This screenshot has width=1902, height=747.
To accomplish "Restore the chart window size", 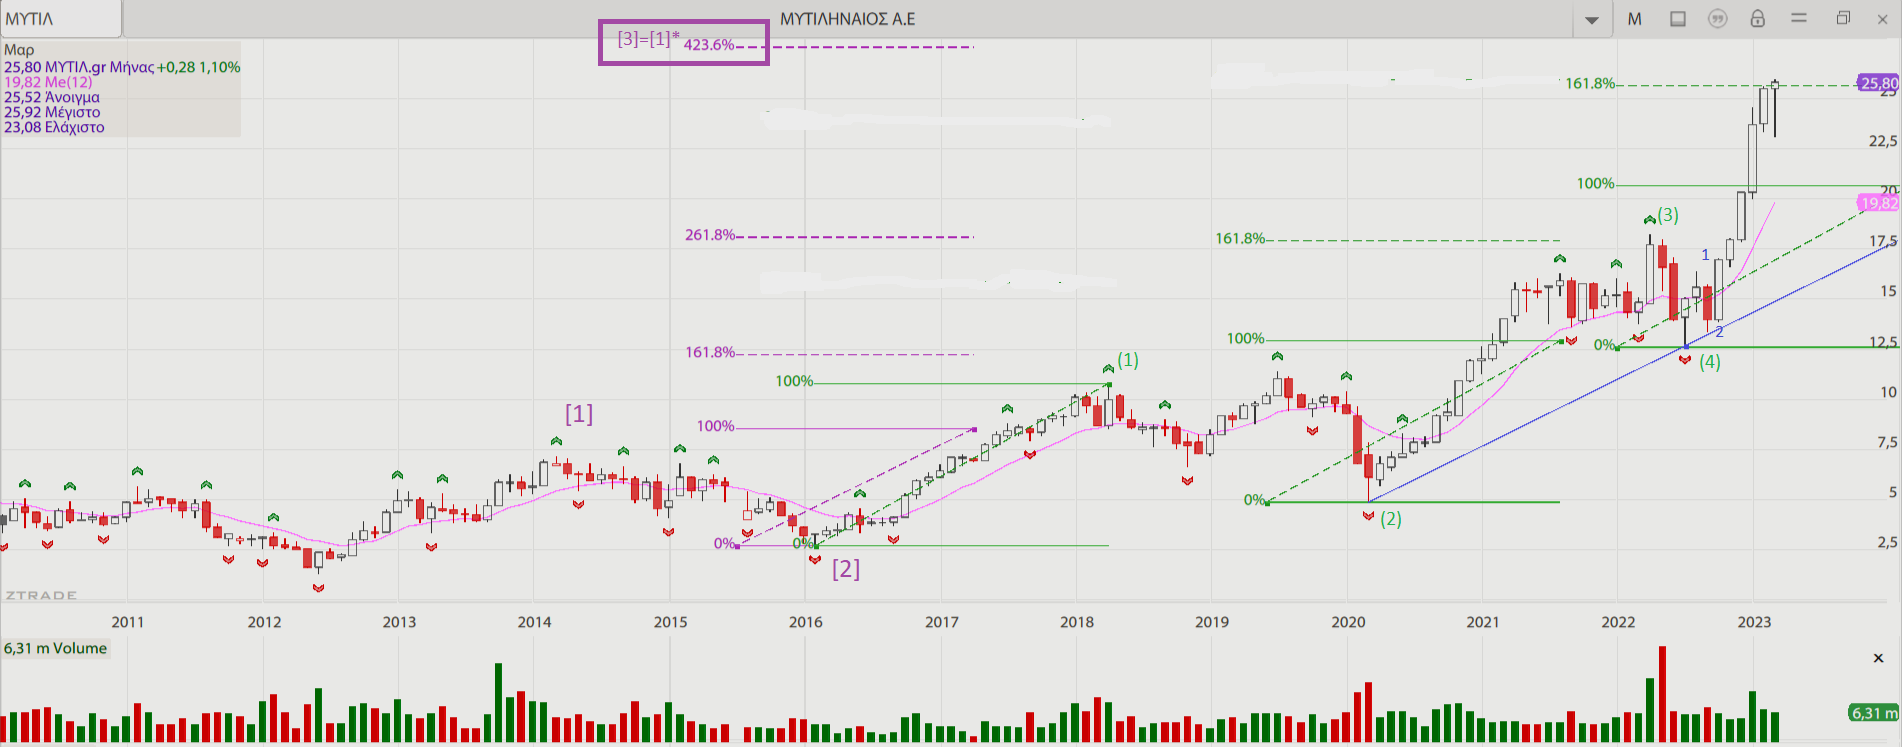I will pos(1843,19).
